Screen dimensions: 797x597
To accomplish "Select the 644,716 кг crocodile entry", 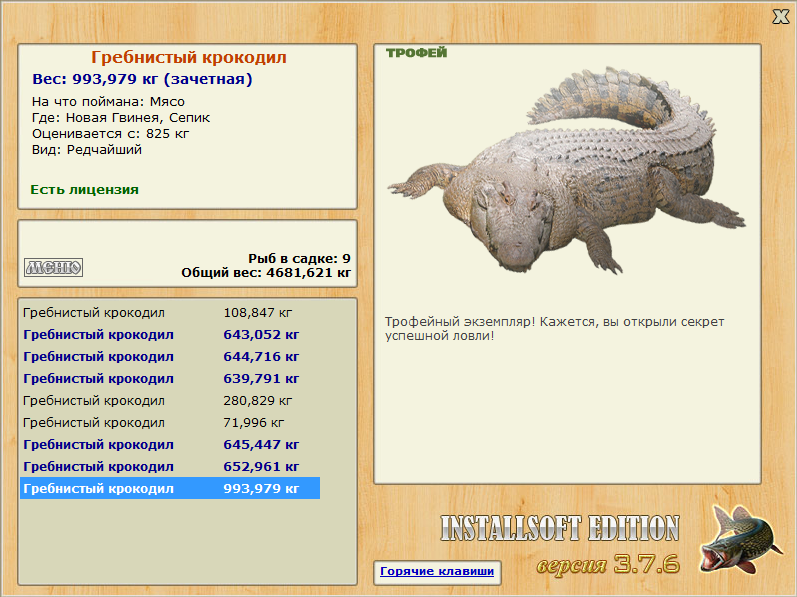I will pos(170,357).
